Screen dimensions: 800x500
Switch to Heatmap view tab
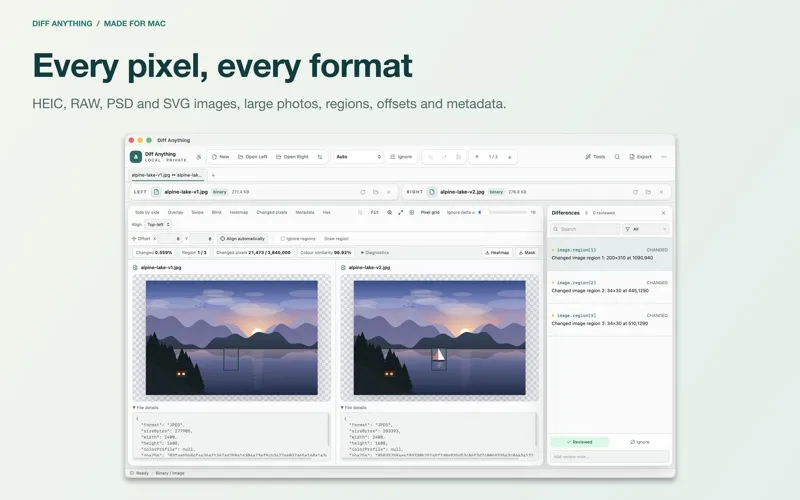pyautogui.click(x=239, y=212)
